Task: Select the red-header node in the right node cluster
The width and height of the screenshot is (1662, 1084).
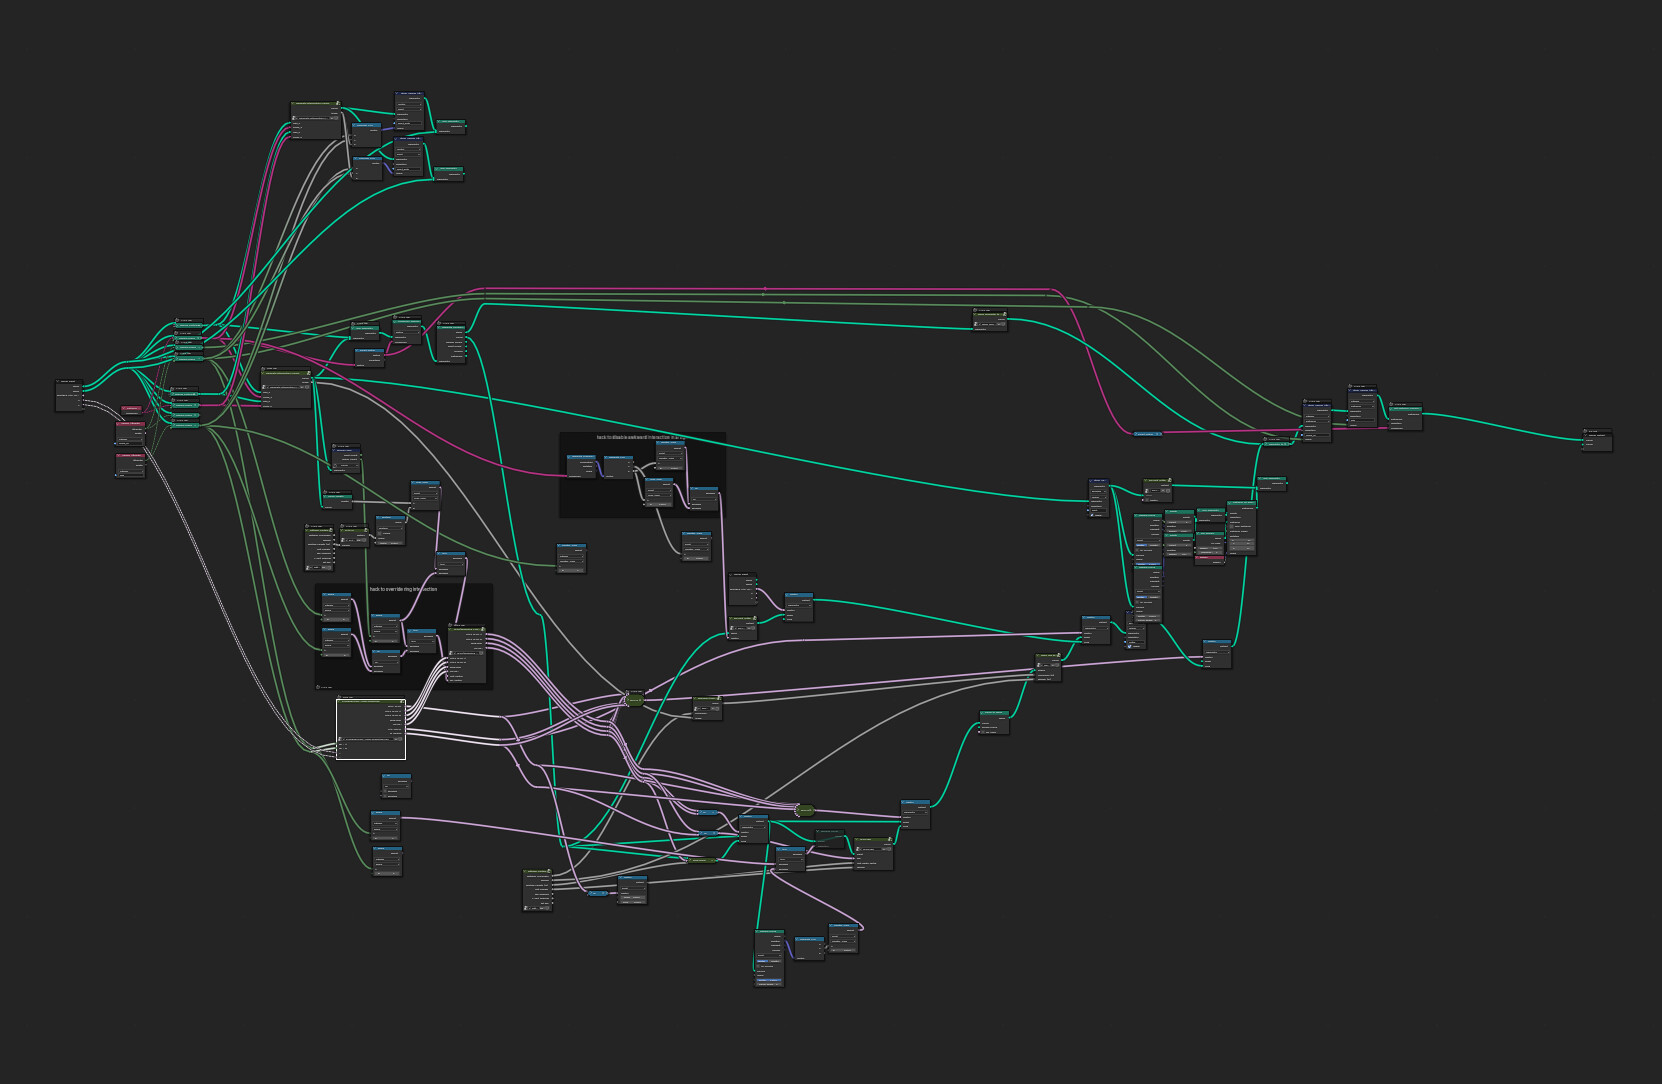Action: point(1210,559)
